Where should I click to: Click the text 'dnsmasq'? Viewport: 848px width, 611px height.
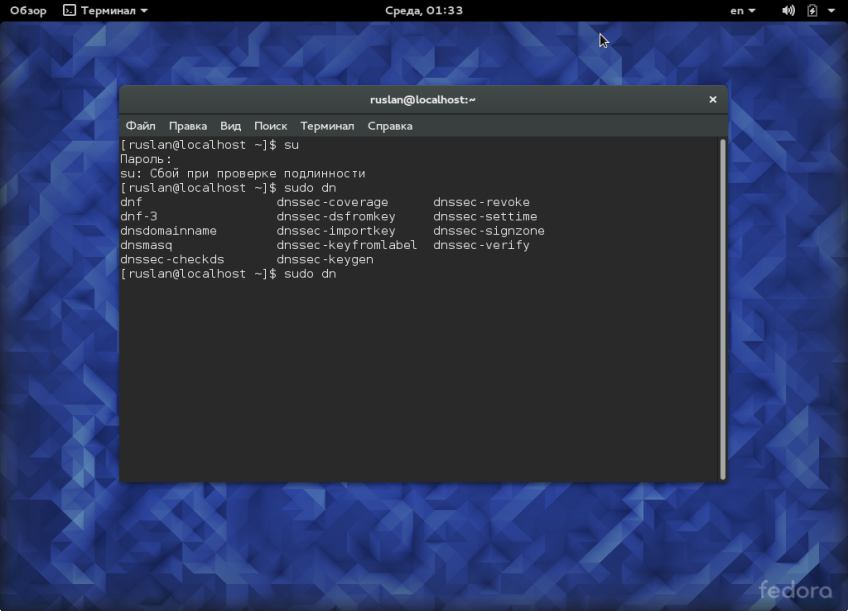(146, 245)
